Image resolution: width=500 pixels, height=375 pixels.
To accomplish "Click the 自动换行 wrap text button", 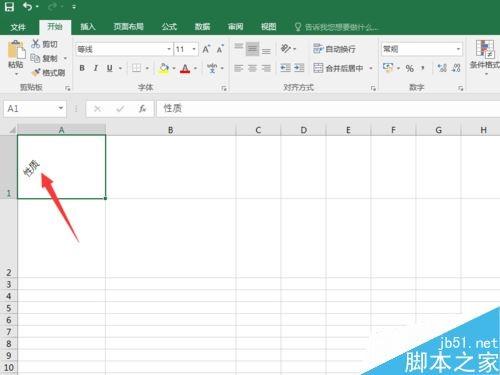I will [x=334, y=49].
